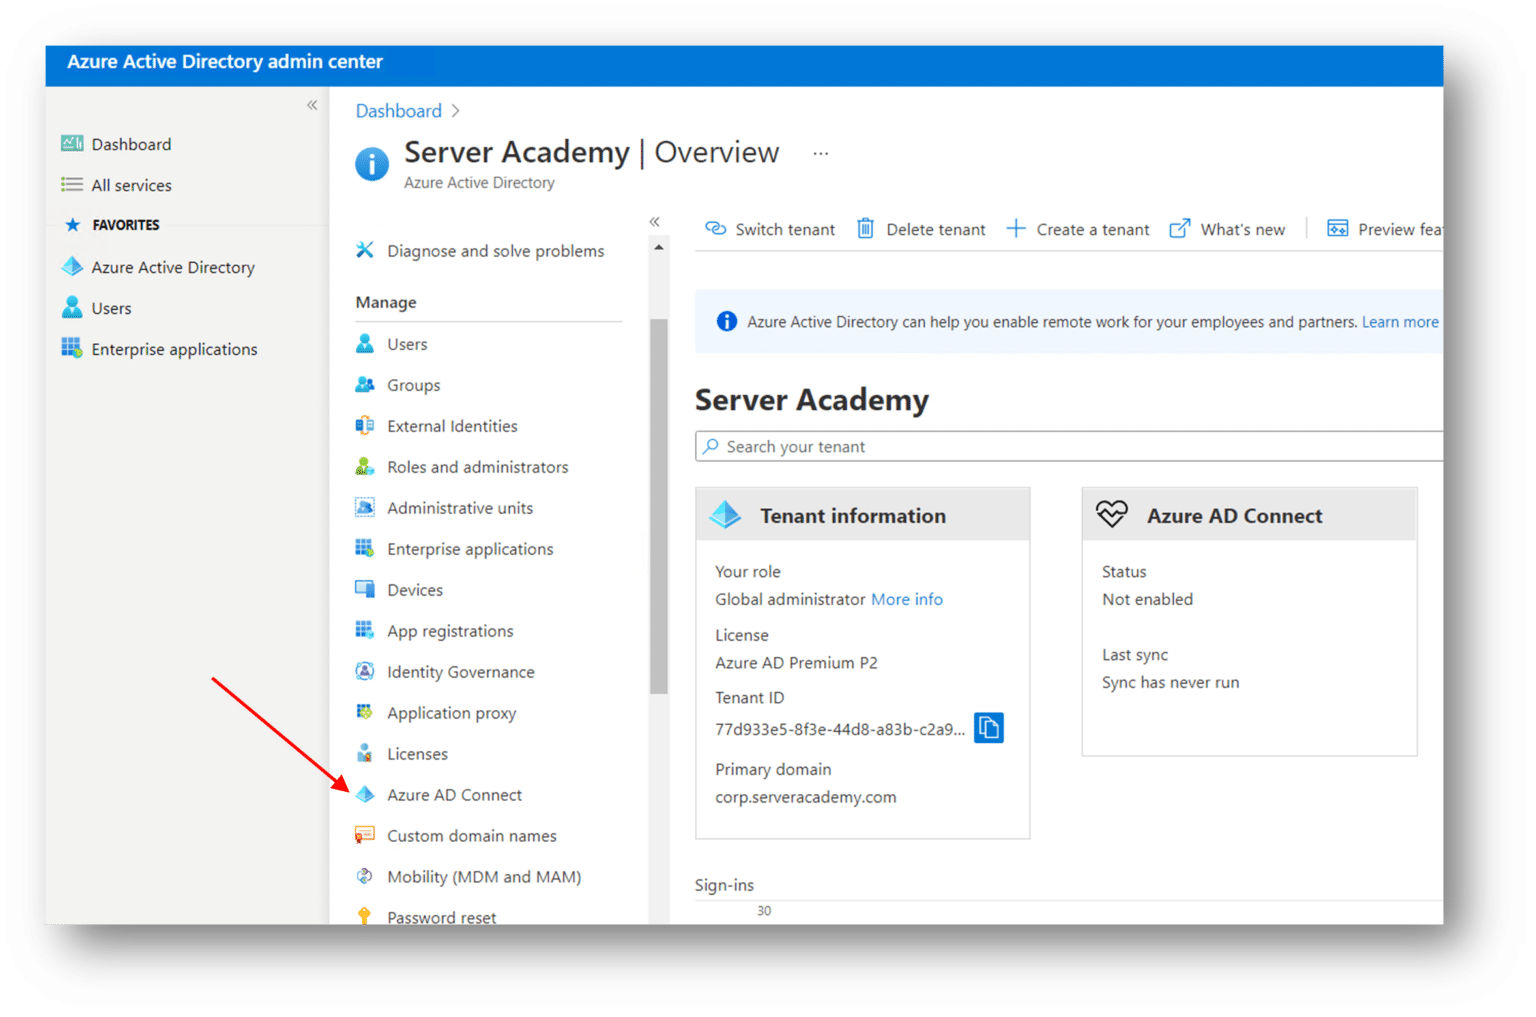Expand the Dashboard breadcrumb chevron
The height and width of the screenshot is (1017, 1536).
pos(456,110)
